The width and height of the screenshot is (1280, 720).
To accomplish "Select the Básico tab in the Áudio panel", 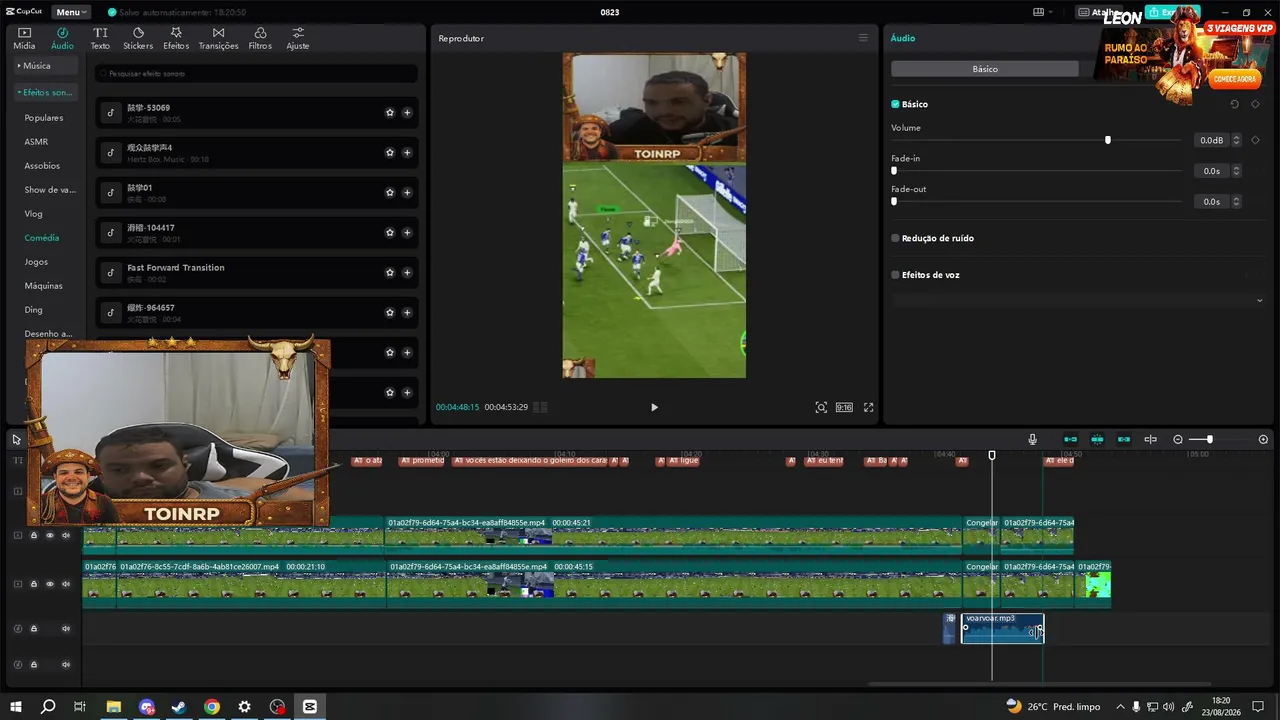I will click(985, 69).
